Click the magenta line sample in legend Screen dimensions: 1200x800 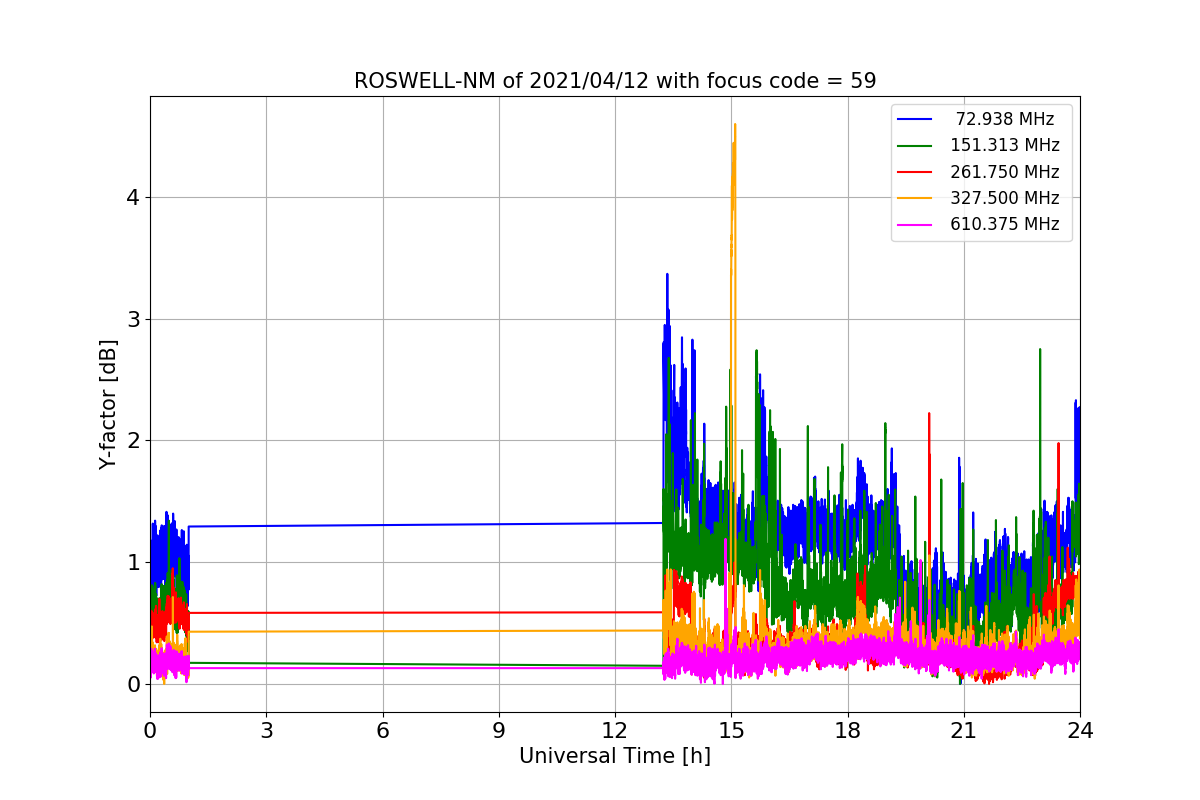point(915,225)
